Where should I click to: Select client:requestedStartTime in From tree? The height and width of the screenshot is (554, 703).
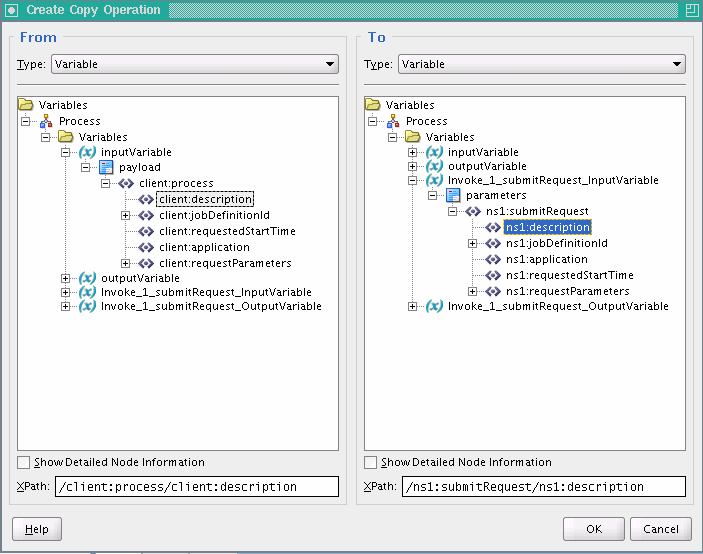click(227, 231)
